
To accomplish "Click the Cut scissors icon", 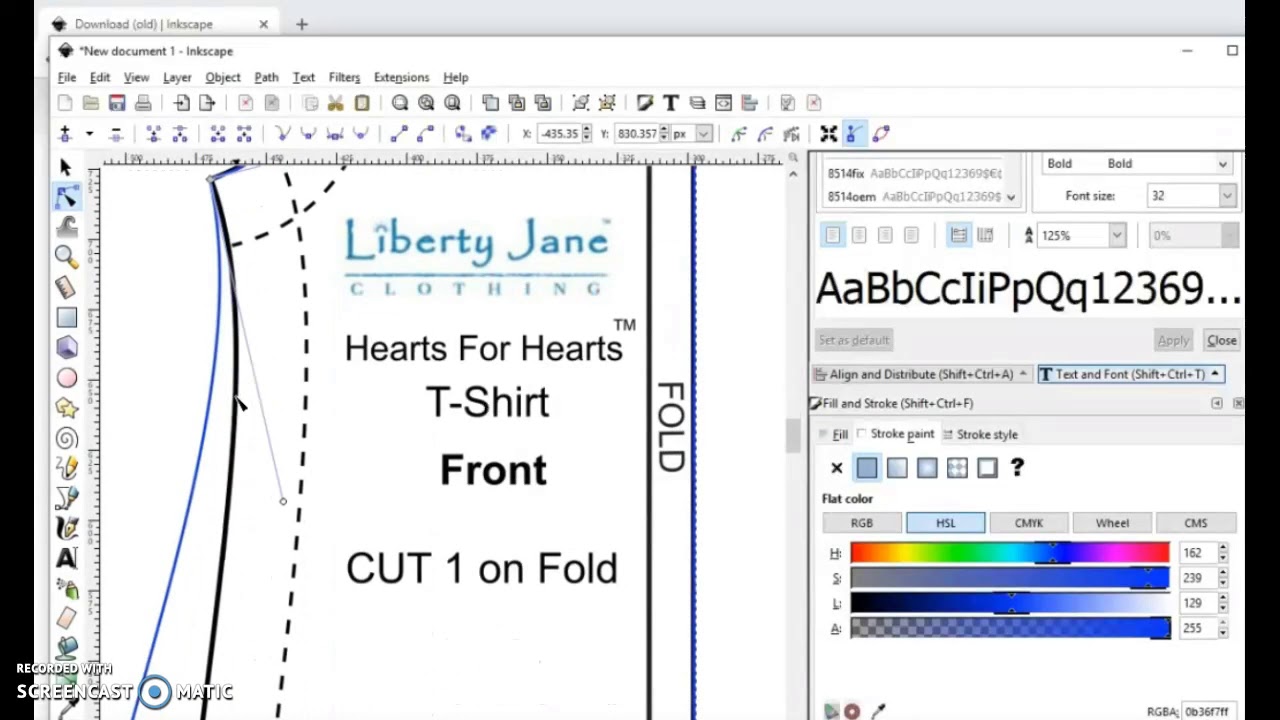I will [x=336, y=103].
